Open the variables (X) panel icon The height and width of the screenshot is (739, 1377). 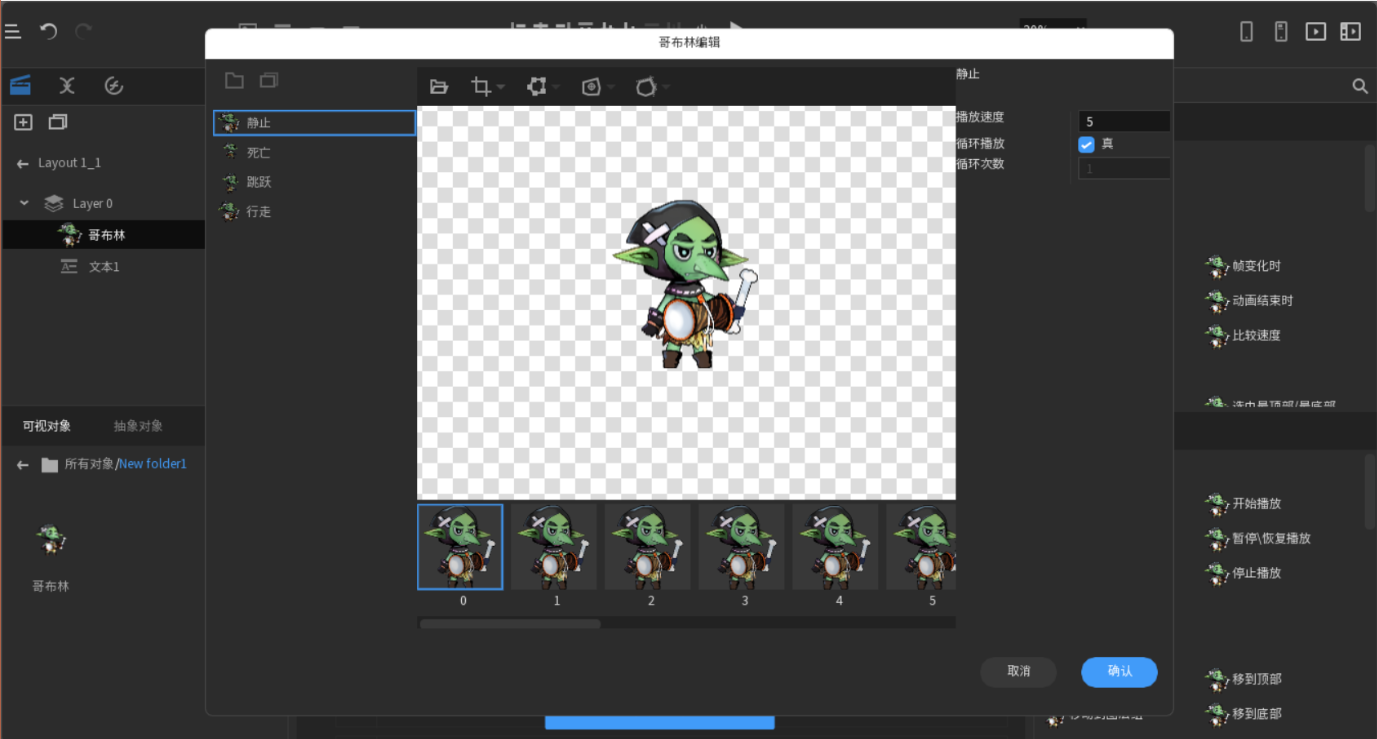coord(67,86)
